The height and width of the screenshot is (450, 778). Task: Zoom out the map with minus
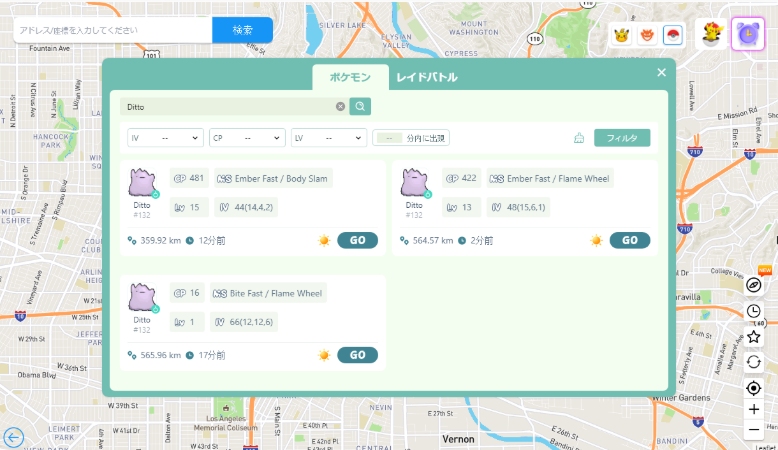(x=754, y=430)
